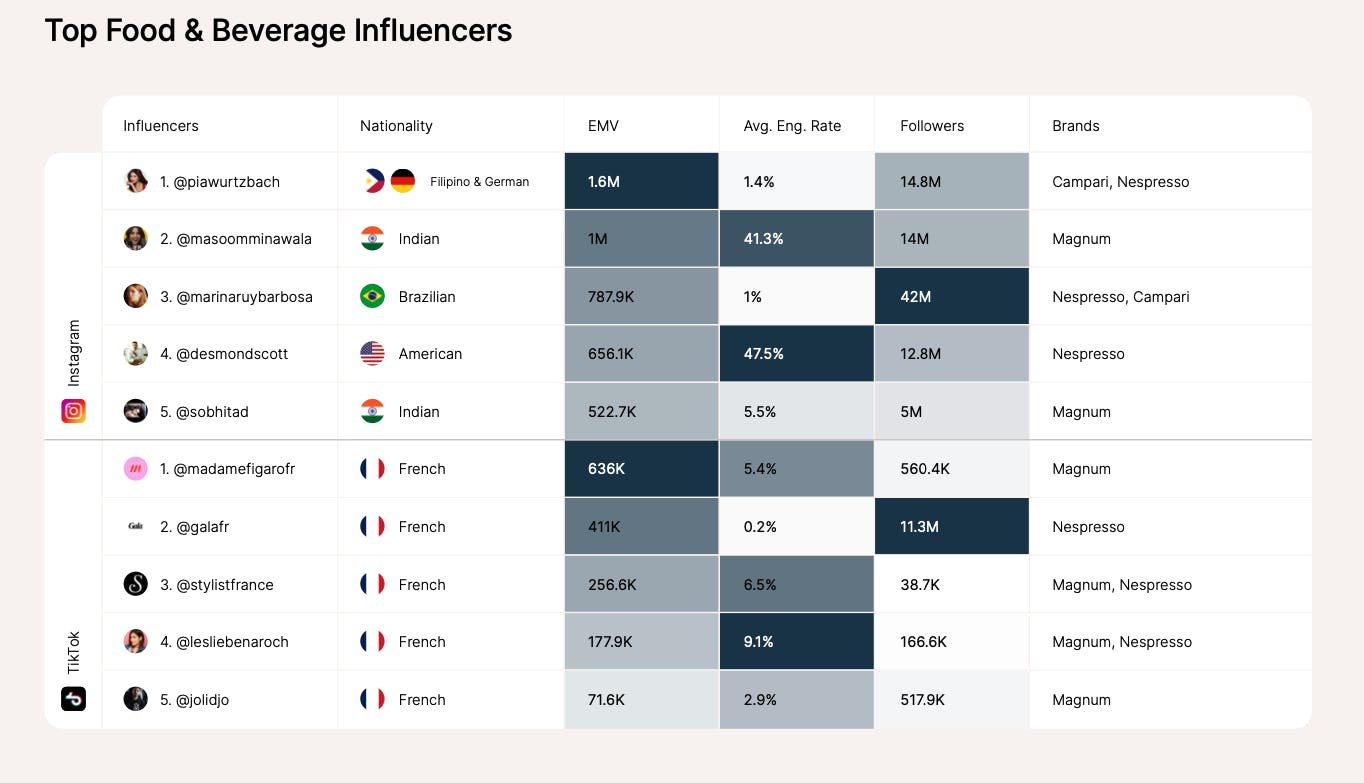Click the Avg. Eng. Rate column header
The image size is (1364, 783).
click(792, 126)
